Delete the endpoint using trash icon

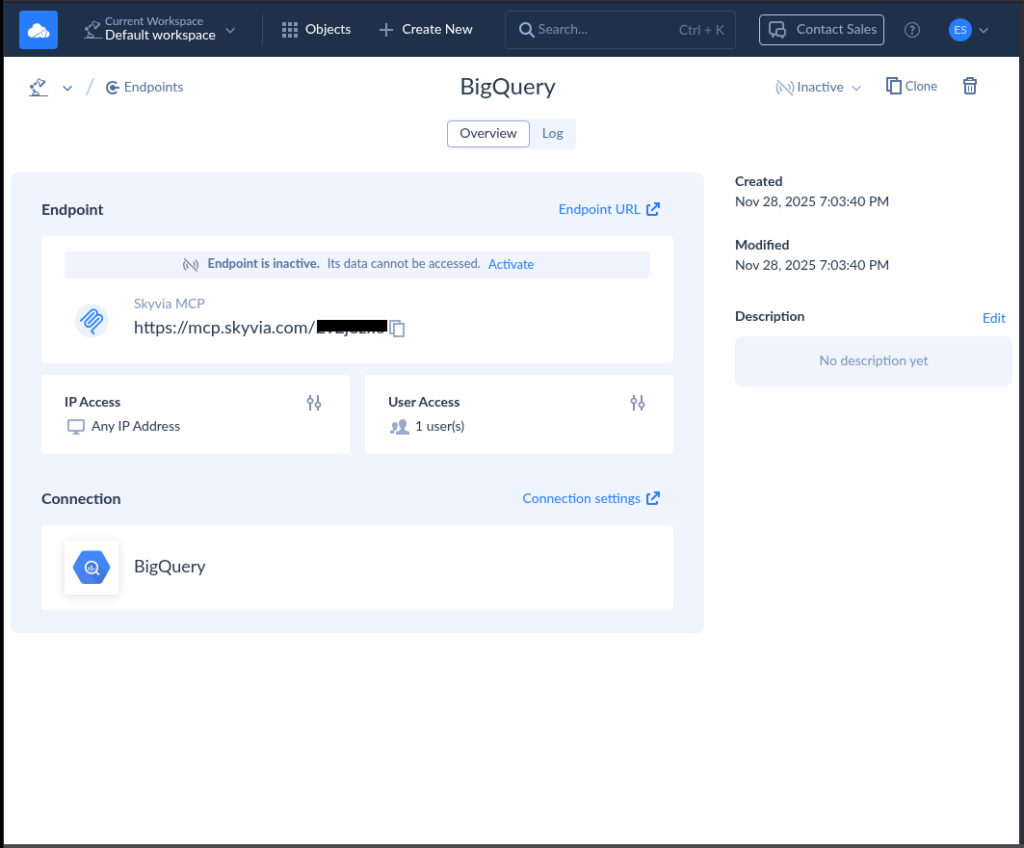pyautogui.click(x=969, y=86)
